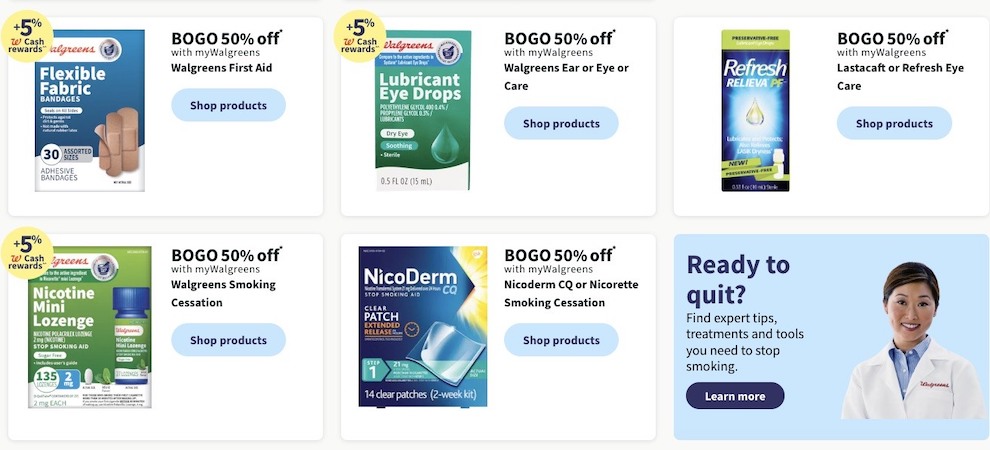
Task: Open the Lastacaft or Refresh Eye Care title
Action: point(900,76)
